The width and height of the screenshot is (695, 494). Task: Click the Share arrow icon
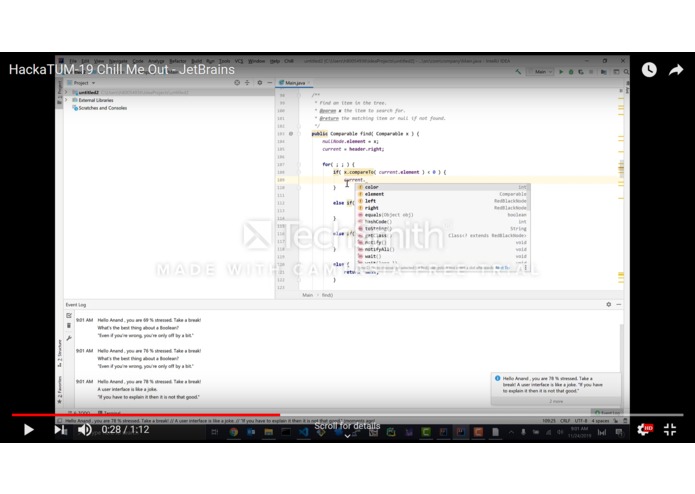pyautogui.click(x=675, y=70)
